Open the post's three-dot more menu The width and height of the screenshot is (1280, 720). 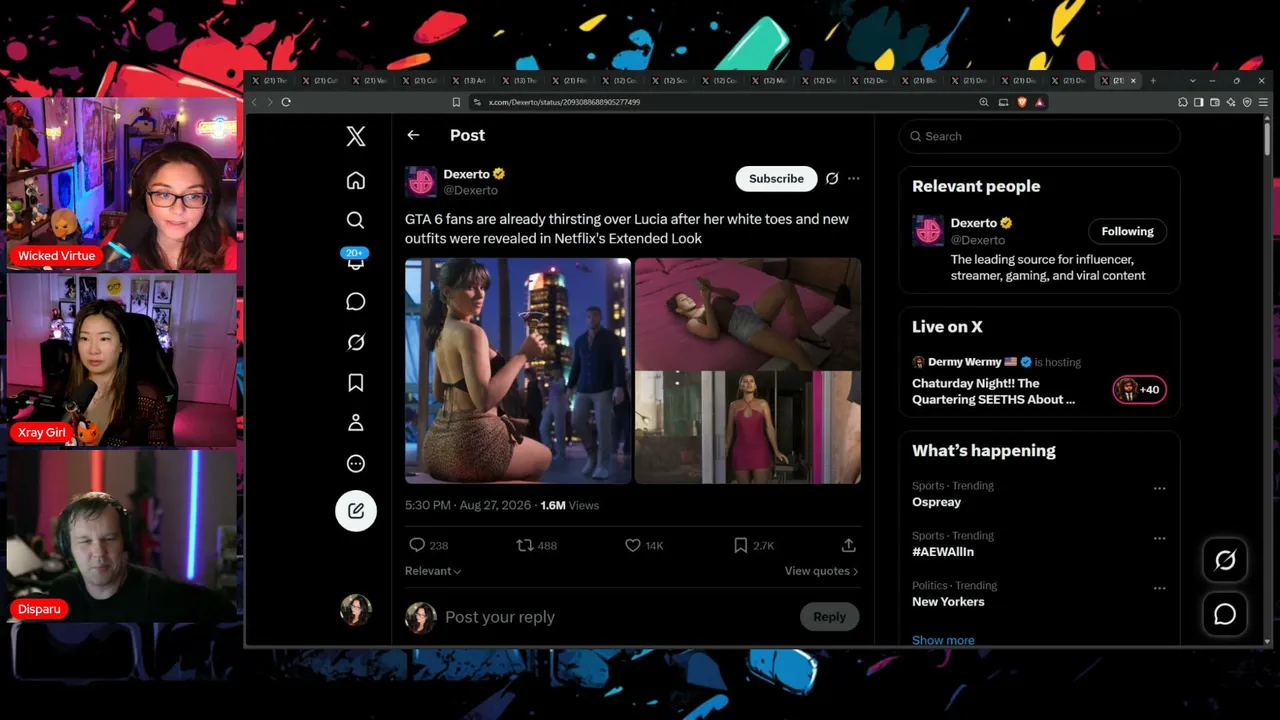click(x=853, y=179)
